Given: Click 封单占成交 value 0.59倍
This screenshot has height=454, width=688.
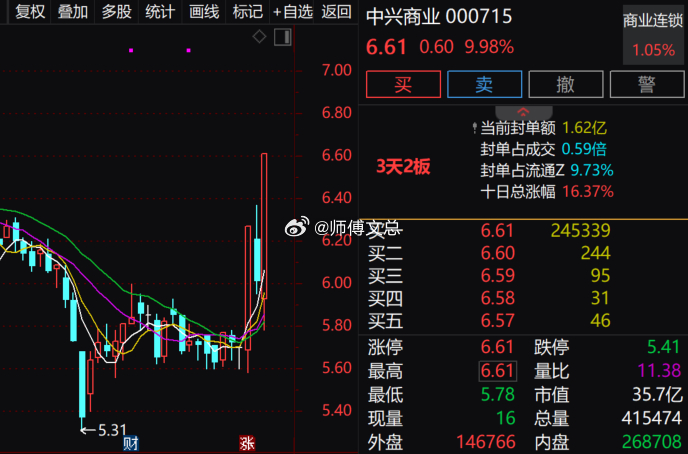Looking at the screenshot, I should click(x=584, y=149).
